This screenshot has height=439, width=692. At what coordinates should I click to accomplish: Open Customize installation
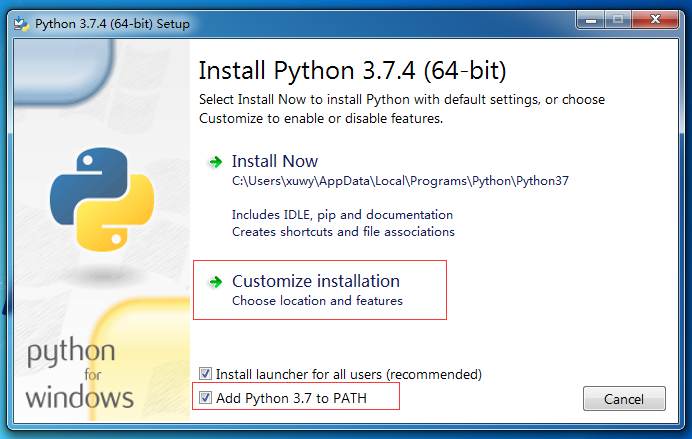pos(316,281)
